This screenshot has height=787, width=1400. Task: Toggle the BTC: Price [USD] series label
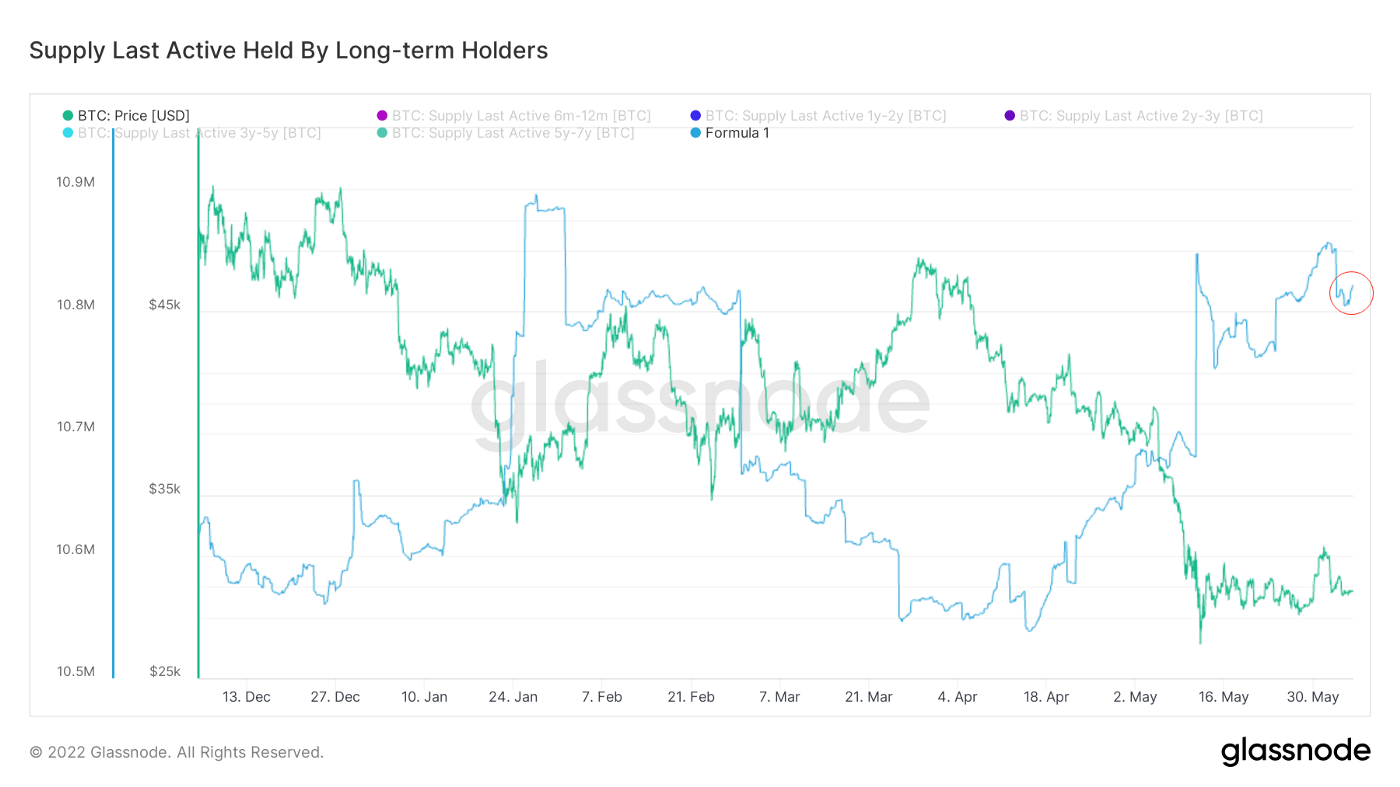[x=133, y=116]
